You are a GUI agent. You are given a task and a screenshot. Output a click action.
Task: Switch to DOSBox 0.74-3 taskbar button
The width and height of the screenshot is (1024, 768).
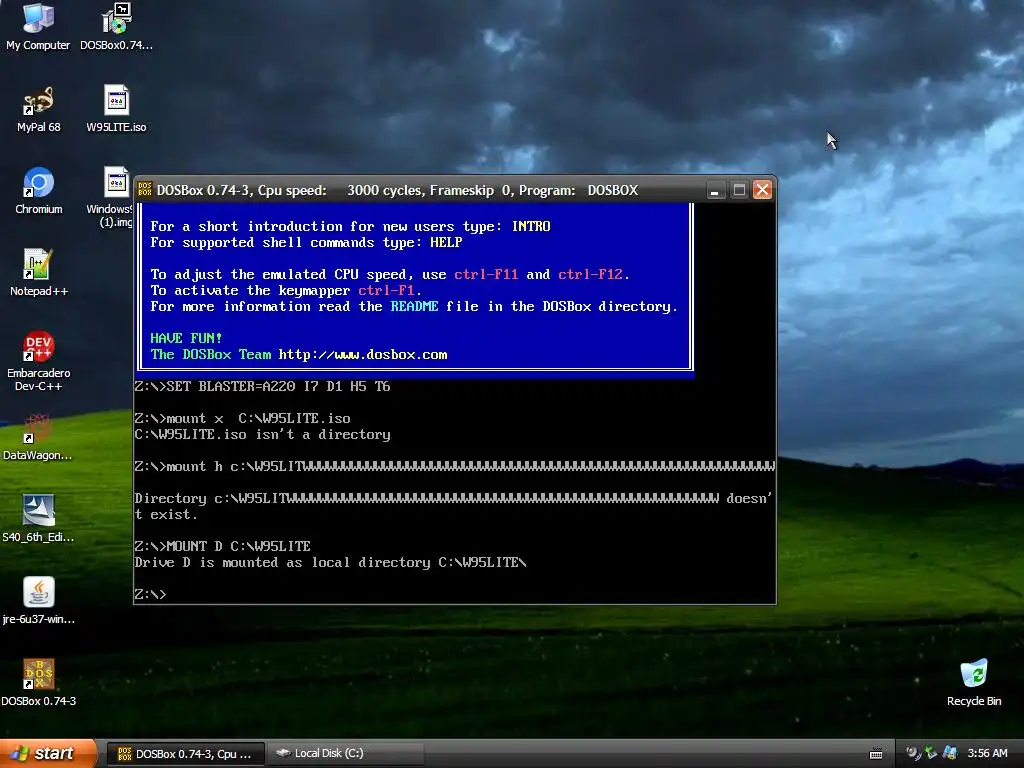185,754
